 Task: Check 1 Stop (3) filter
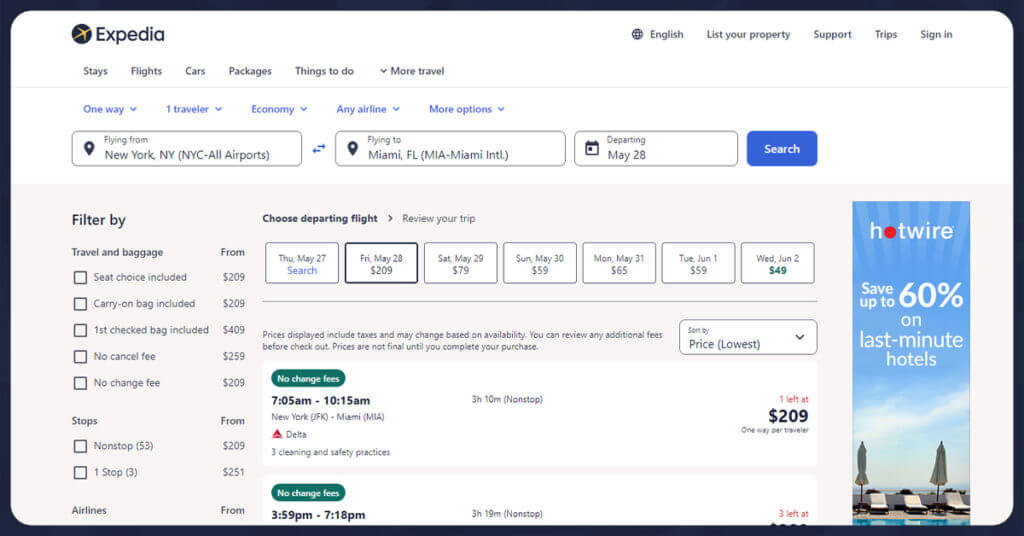(x=80, y=473)
